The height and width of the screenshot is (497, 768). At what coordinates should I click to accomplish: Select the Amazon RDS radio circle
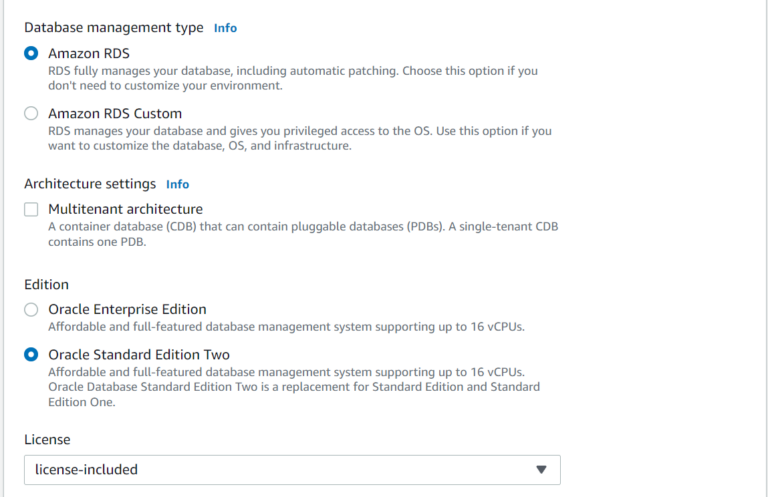[31, 53]
